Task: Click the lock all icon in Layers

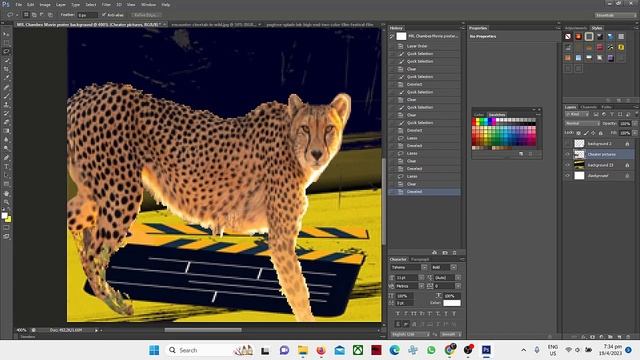Action: (x=600, y=133)
